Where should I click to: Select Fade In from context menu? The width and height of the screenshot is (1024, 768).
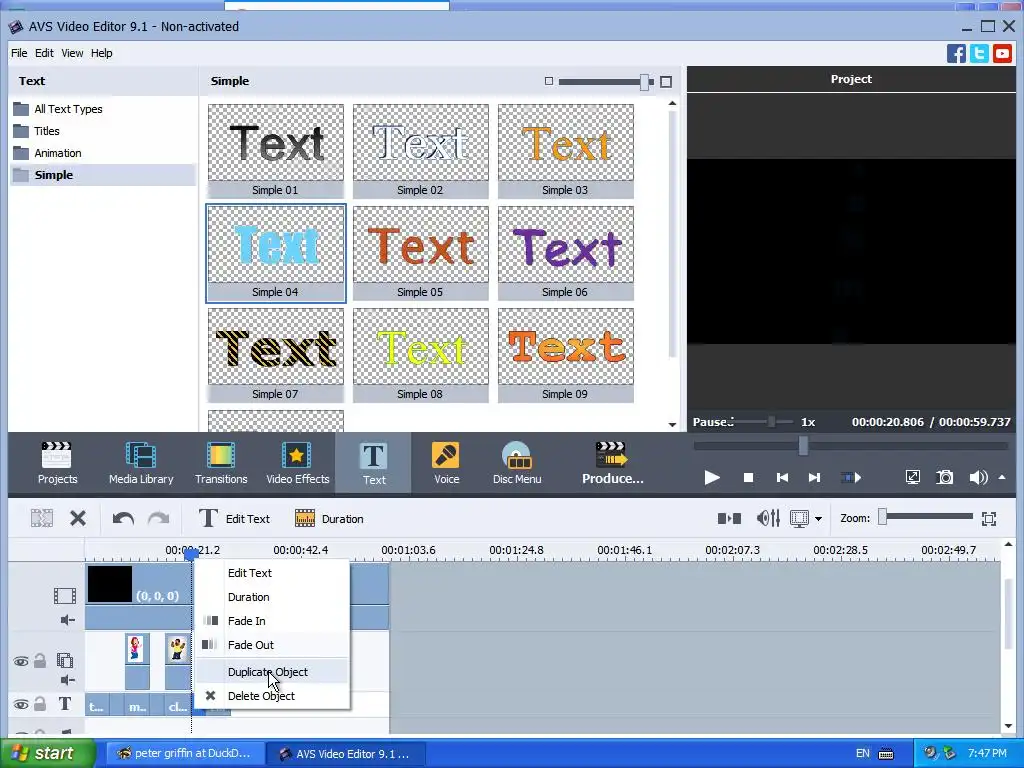(x=272, y=621)
